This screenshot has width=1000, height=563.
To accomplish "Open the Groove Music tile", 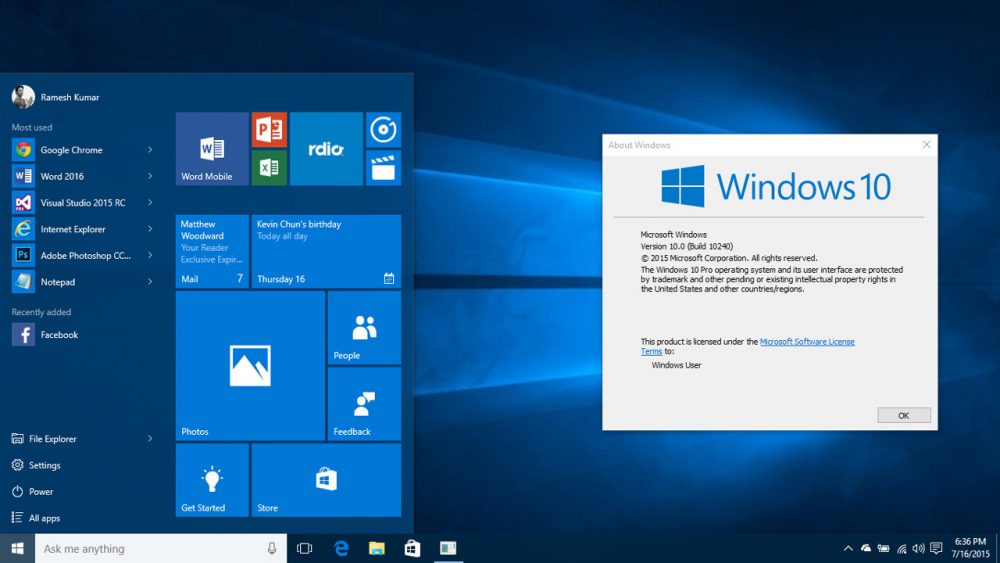I will 383,129.
